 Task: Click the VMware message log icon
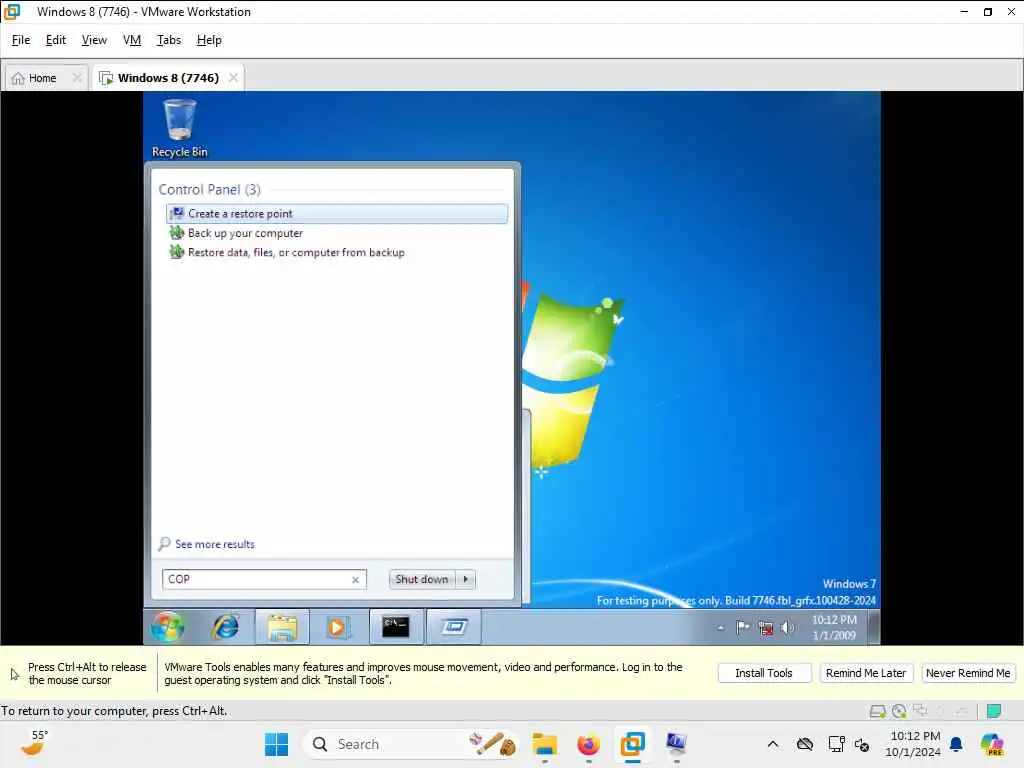tap(994, 711)
